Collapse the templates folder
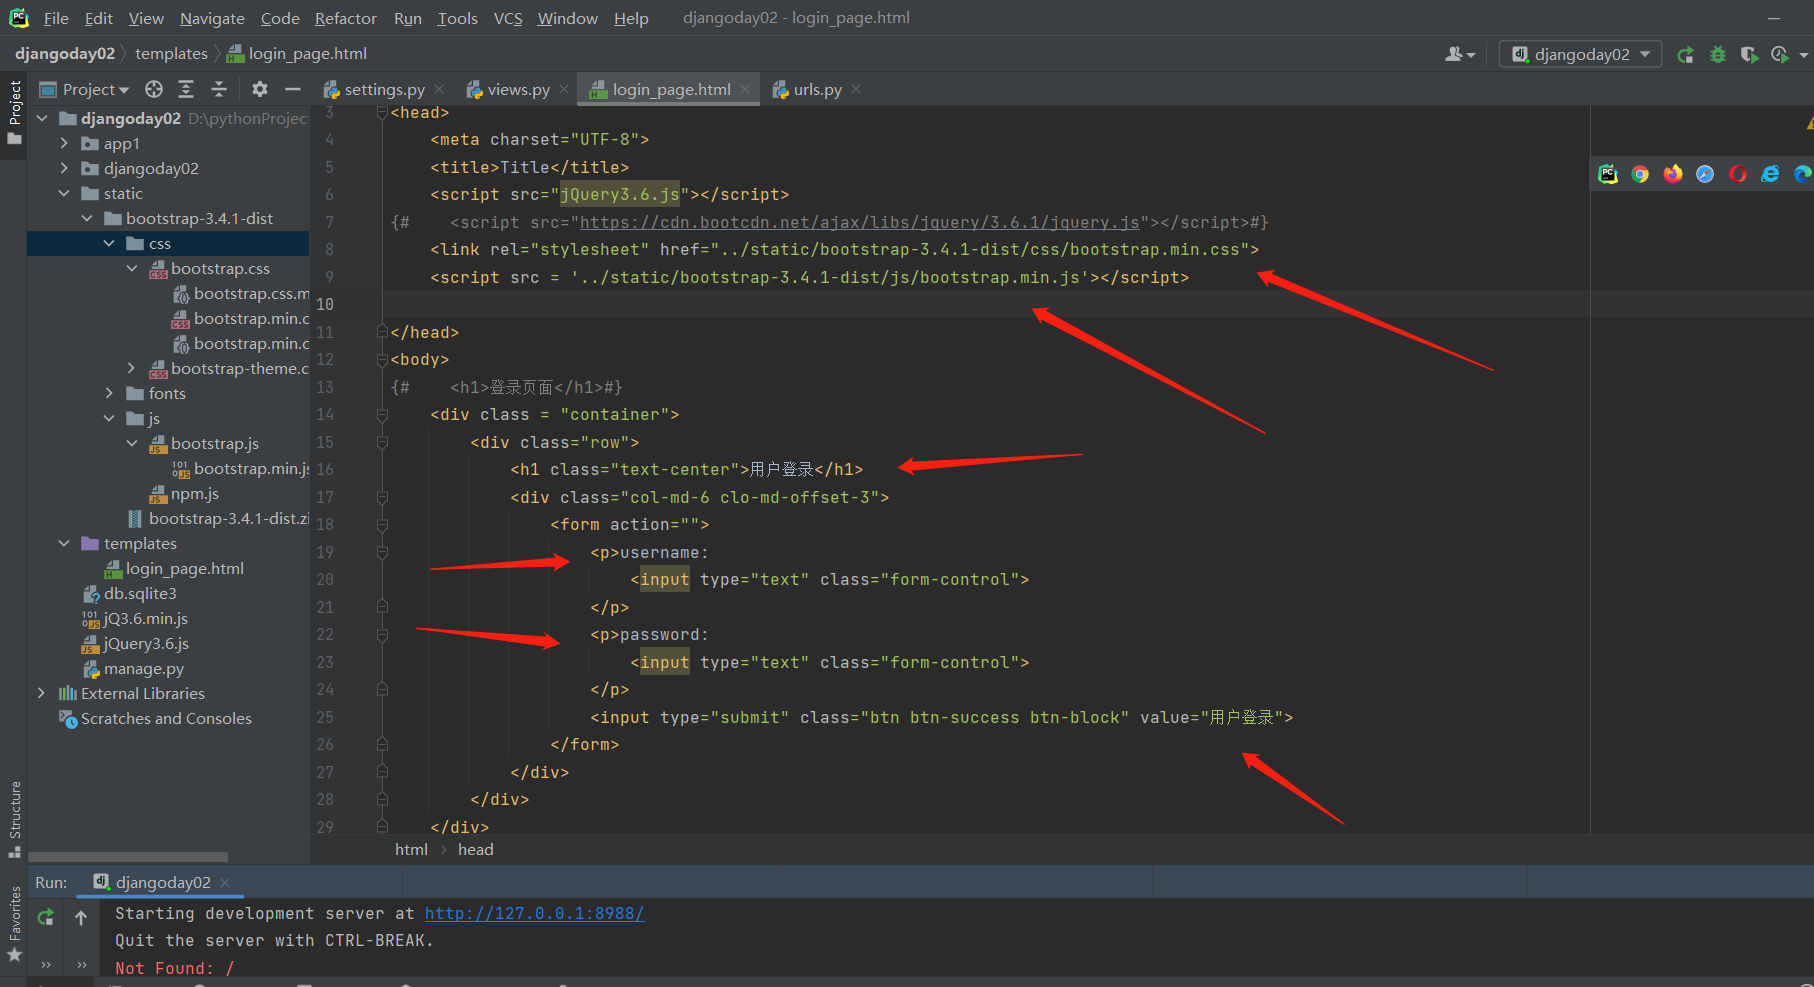 tap(64, 543)
